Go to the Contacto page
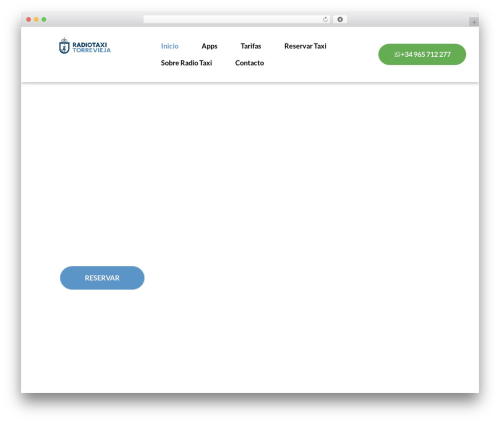 pos(249,63)
